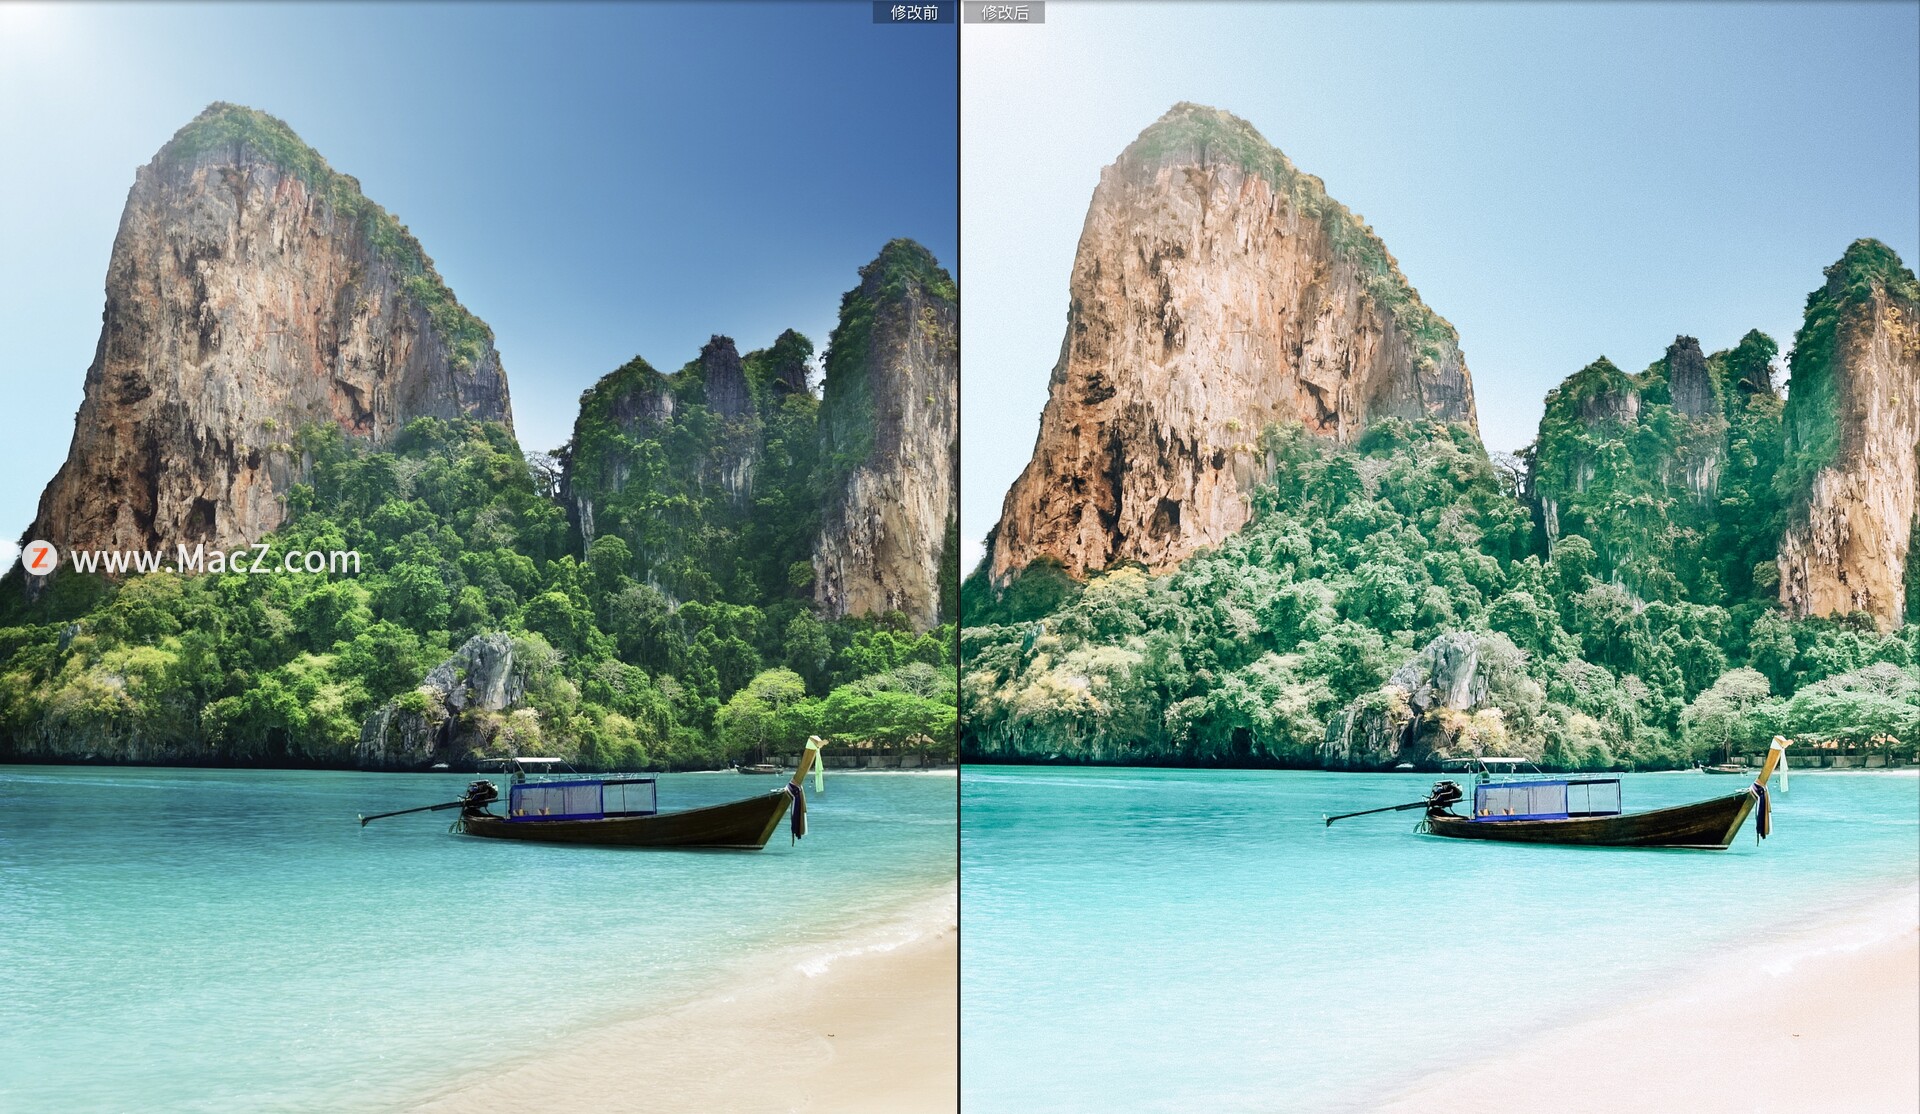Screen dimensions: 1920x1114
Task: Click the blue boat cabin in before image
Action: click(x=583, y=798)
